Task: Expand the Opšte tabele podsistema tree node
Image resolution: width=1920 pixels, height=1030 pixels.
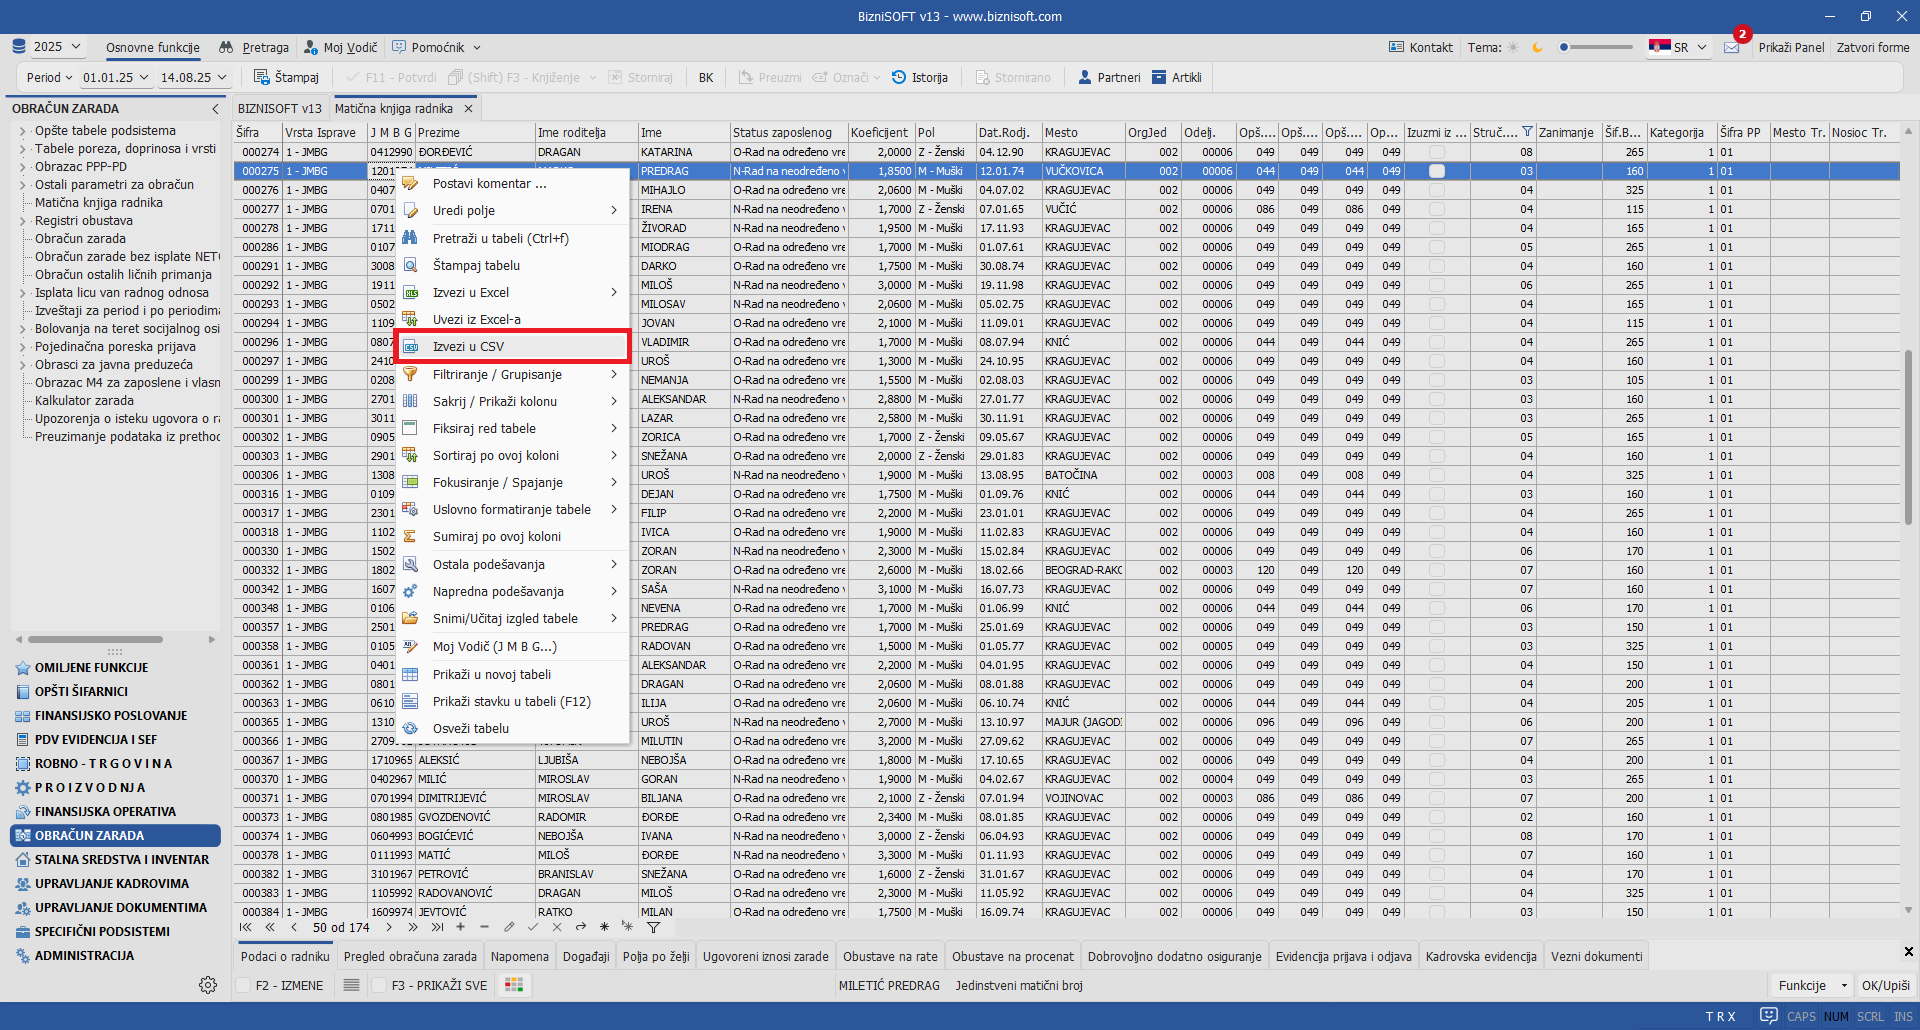Action: (x=22, y=131)
